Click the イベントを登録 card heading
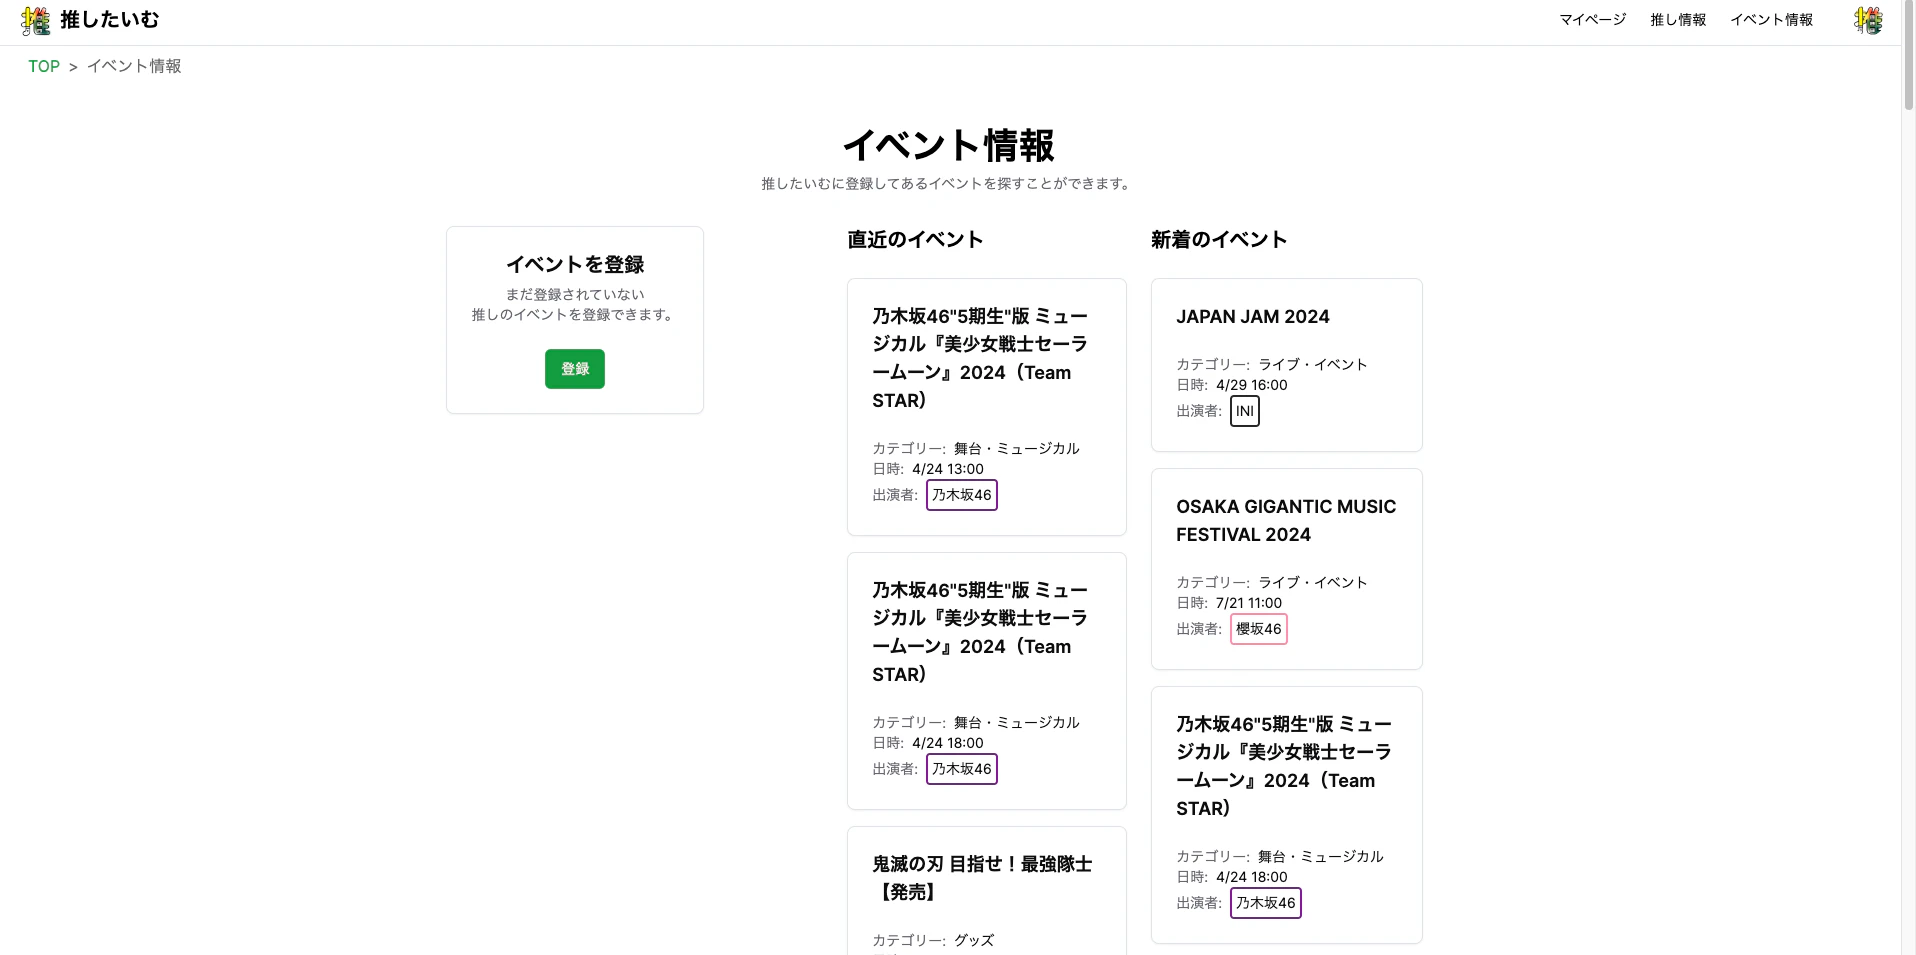 pos(575,265)
